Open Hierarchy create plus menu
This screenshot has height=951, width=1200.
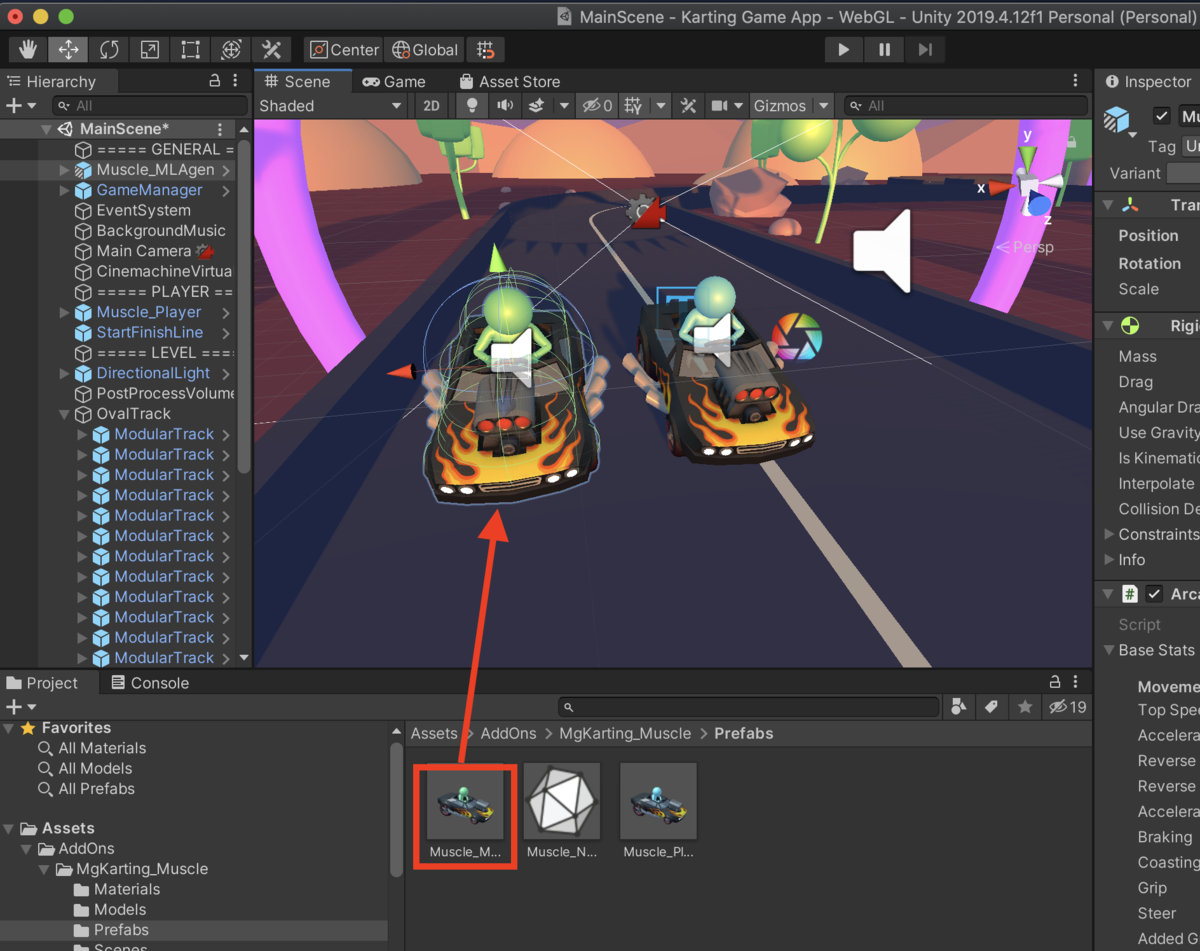pos(20,106)
